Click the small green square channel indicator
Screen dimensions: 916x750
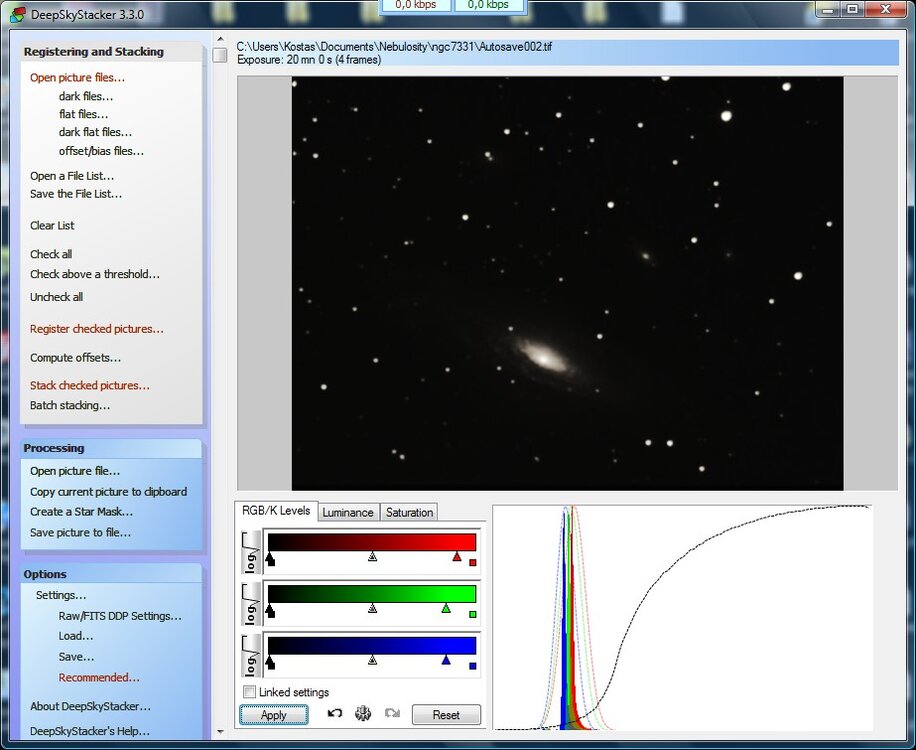point(472,614)
